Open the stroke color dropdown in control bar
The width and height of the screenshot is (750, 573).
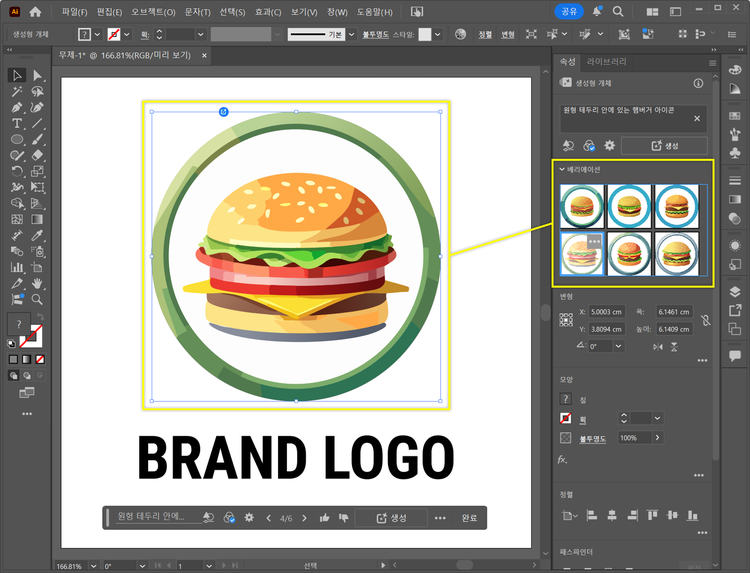click(126, 34)
